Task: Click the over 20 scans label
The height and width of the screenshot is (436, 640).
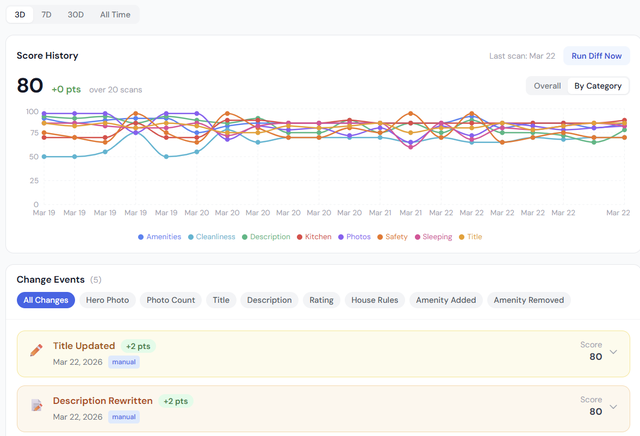Action: 116,90
